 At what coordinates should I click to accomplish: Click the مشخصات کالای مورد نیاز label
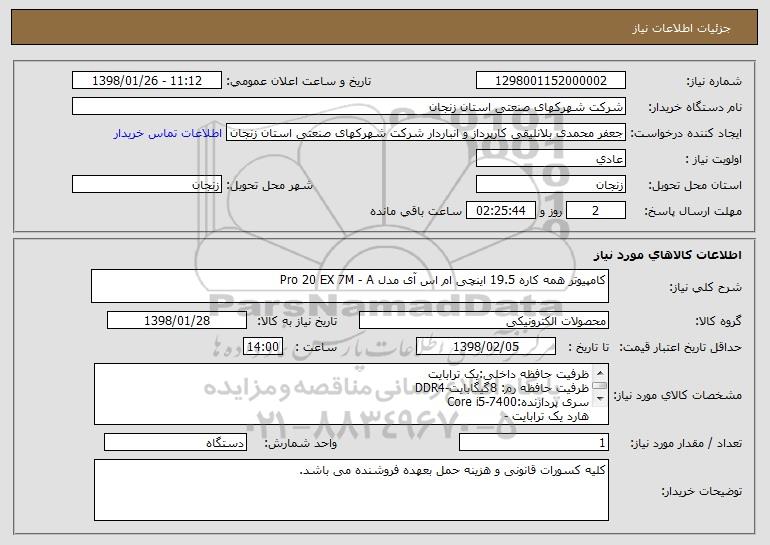pos(679,395)
